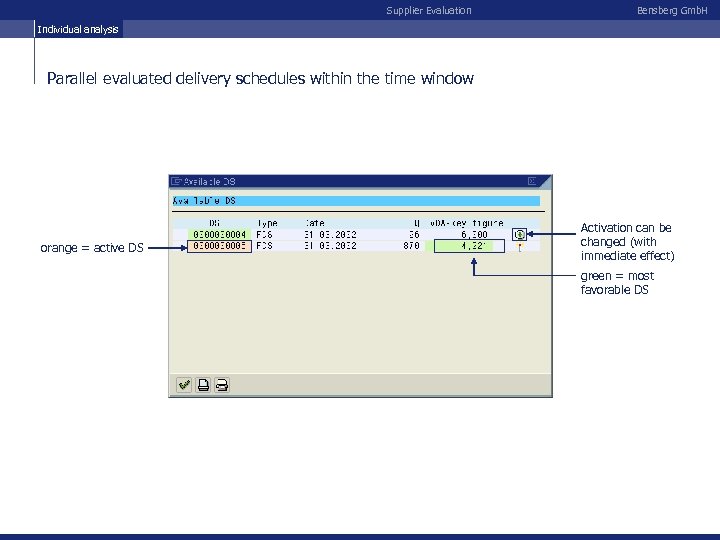Select the green DS number ending 0004

[x=219, y=235]
